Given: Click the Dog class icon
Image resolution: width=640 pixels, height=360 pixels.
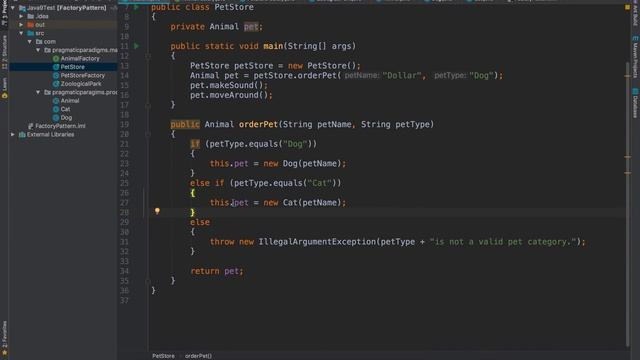Looking at the screenshot, I should 56,118.
